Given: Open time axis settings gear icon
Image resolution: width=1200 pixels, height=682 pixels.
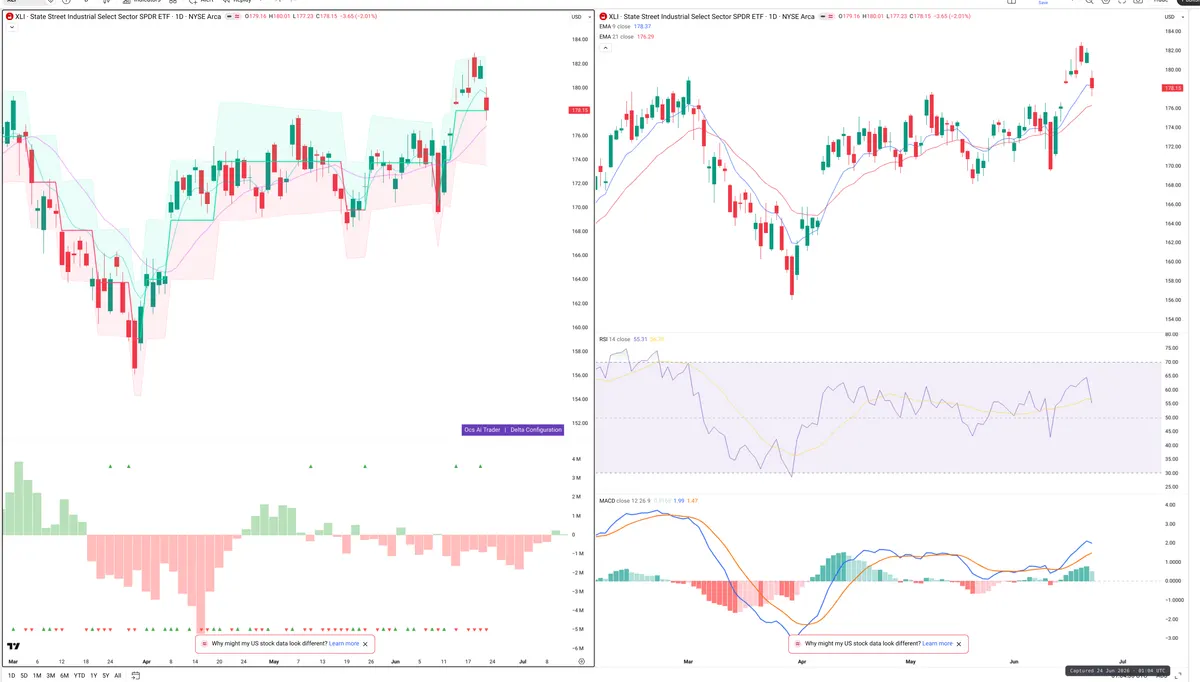Looking at the screenshot, I should [x=581, y=662].
